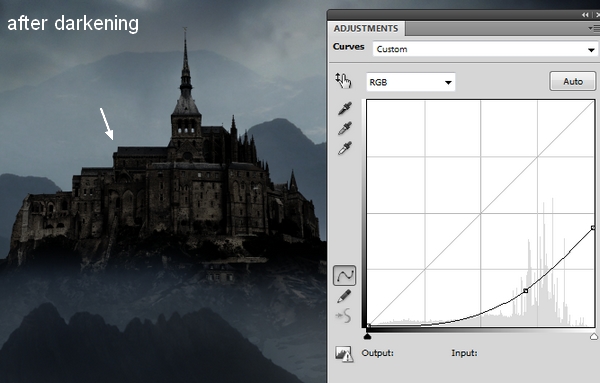Screen dimensions: 600x383
Task: Select the middle curve control point
Action: pyautogui.click(x=526, y=291)
